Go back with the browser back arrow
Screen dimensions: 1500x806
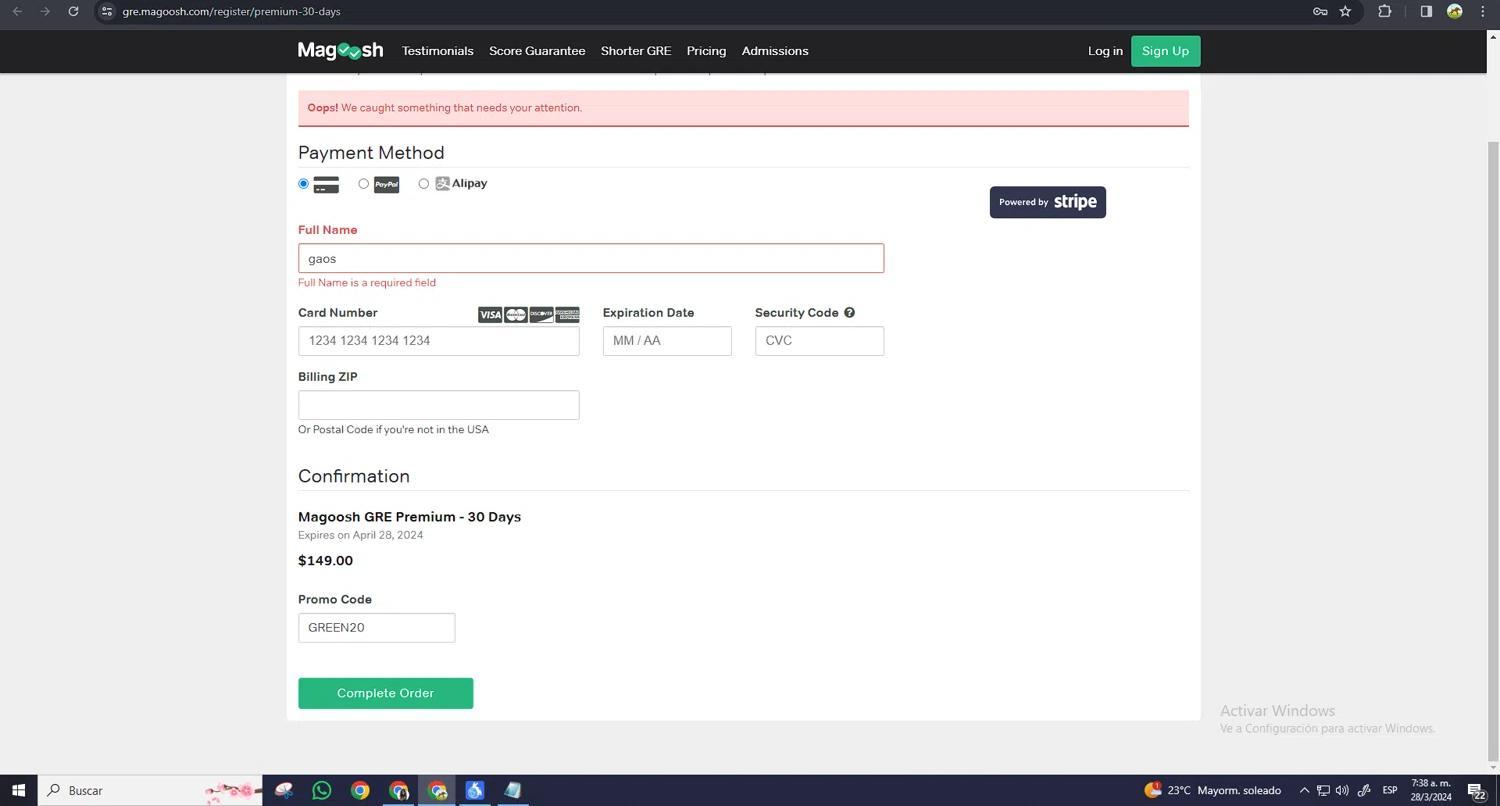pos(17,11)
